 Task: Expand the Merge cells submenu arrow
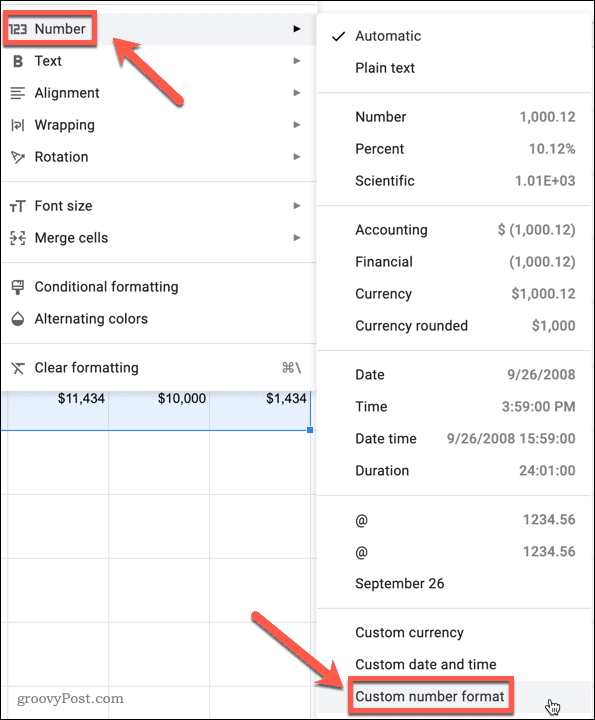click(x=297, y=238)
